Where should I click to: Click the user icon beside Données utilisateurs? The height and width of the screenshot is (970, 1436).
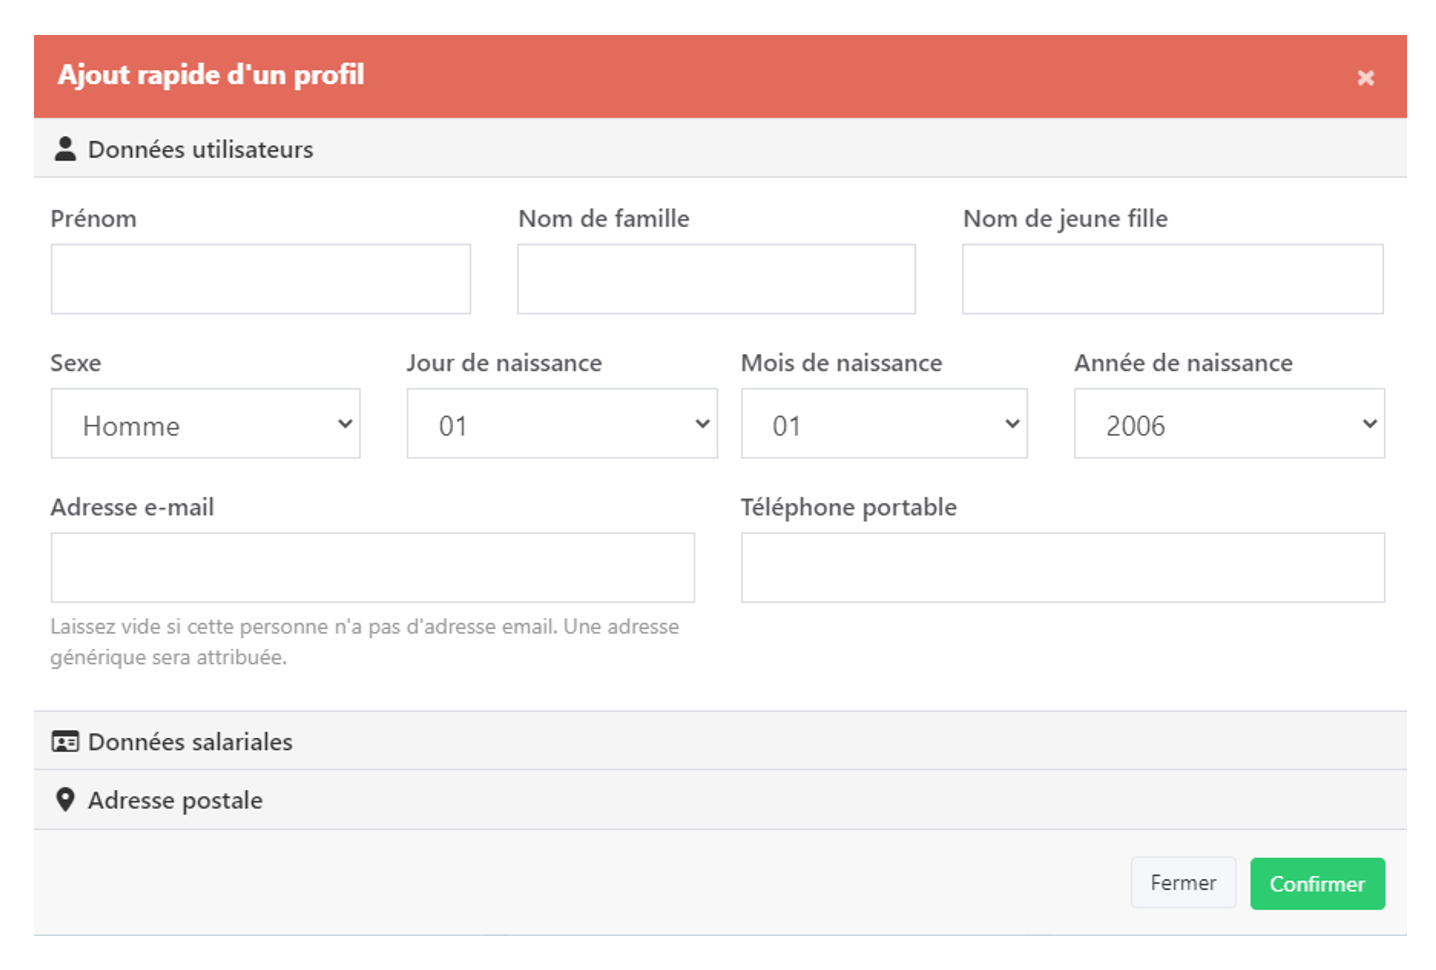point(65,149)
